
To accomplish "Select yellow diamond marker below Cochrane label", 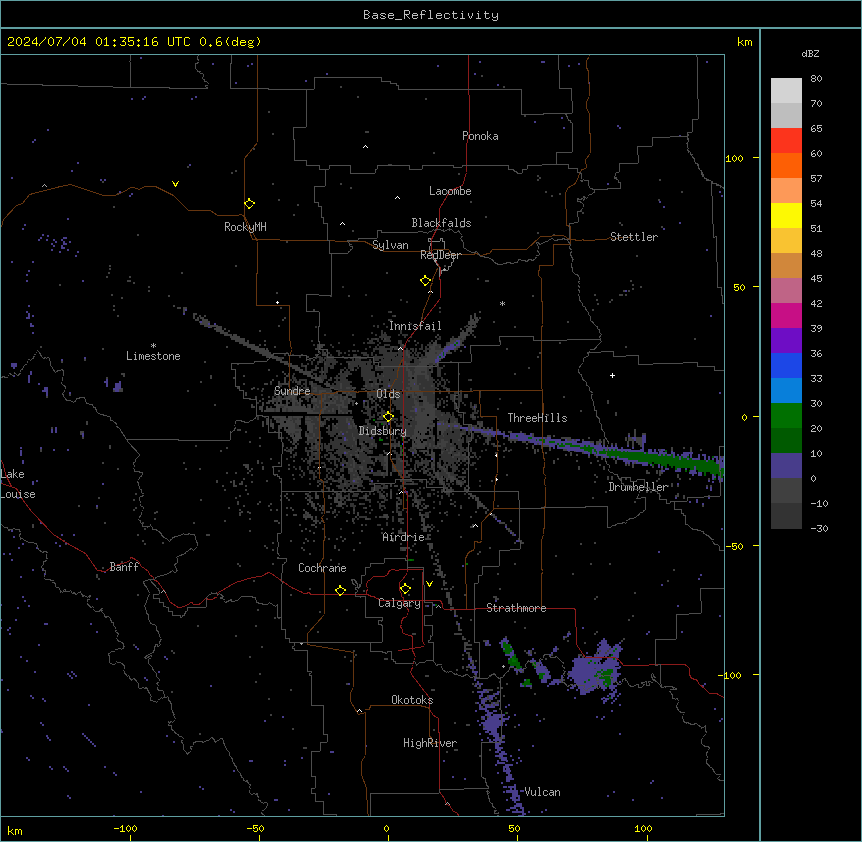I will (x=340, y=590).
